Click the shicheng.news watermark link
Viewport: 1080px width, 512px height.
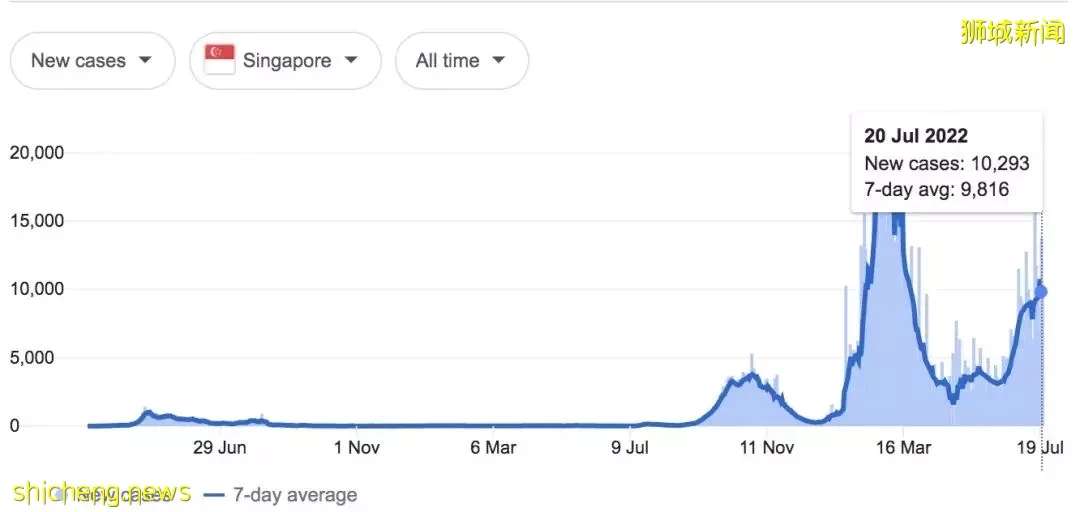tap(101, 491)
